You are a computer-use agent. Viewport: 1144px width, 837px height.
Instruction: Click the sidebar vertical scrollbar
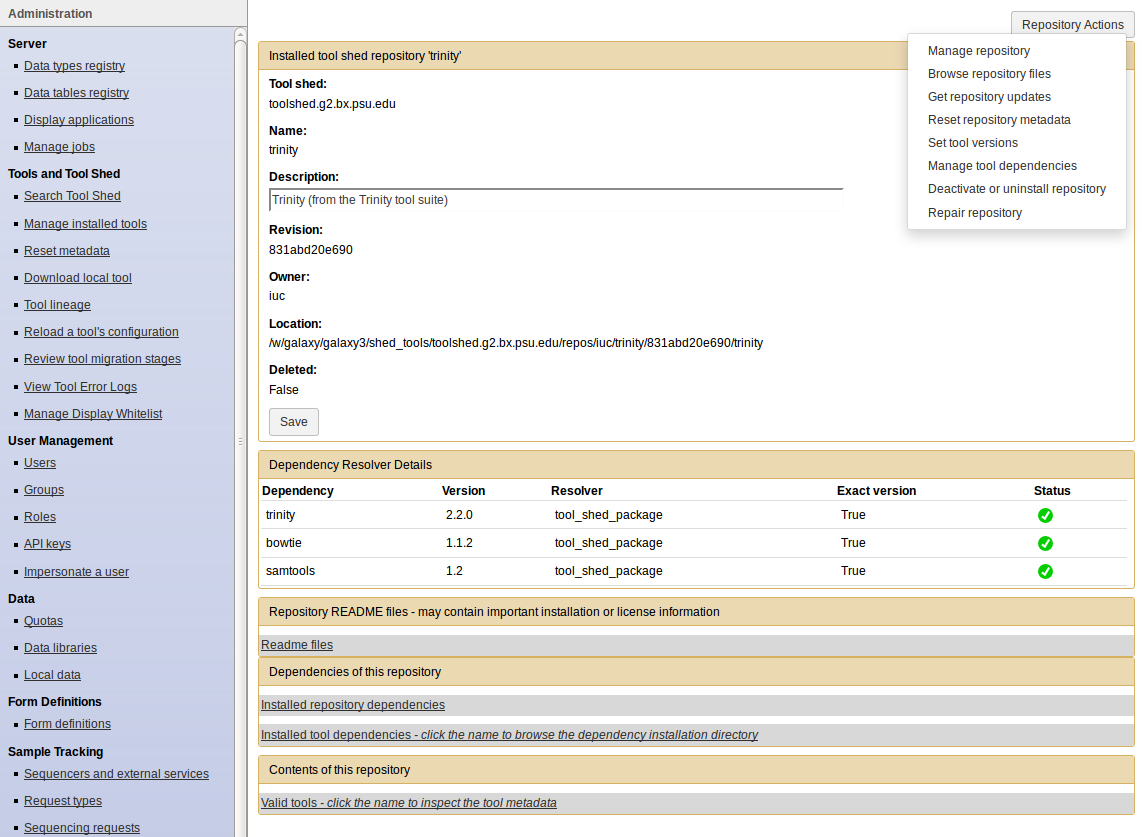click(x=240, y=438)
